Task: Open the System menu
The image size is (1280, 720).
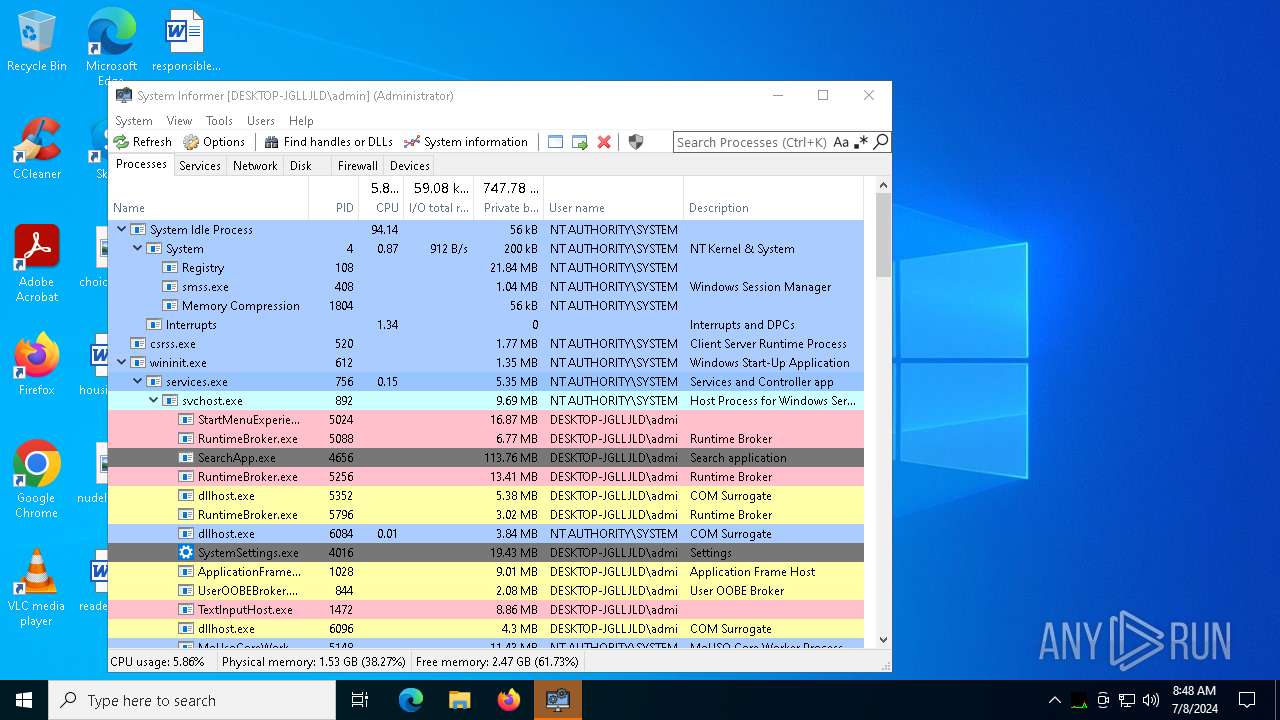Action: 134,121
